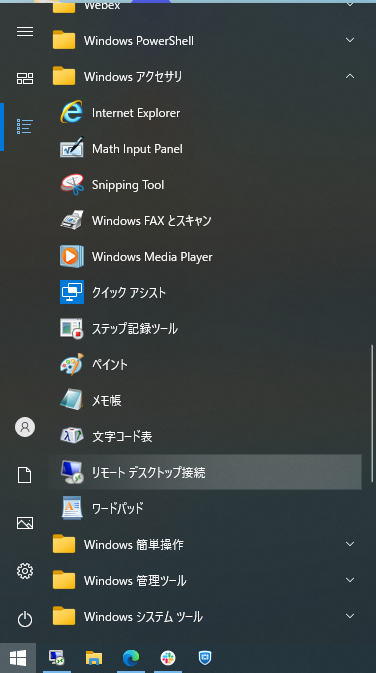
Task: Launch 文字コード表 icon
Action: pyautogui.click(x=72, y=437)
